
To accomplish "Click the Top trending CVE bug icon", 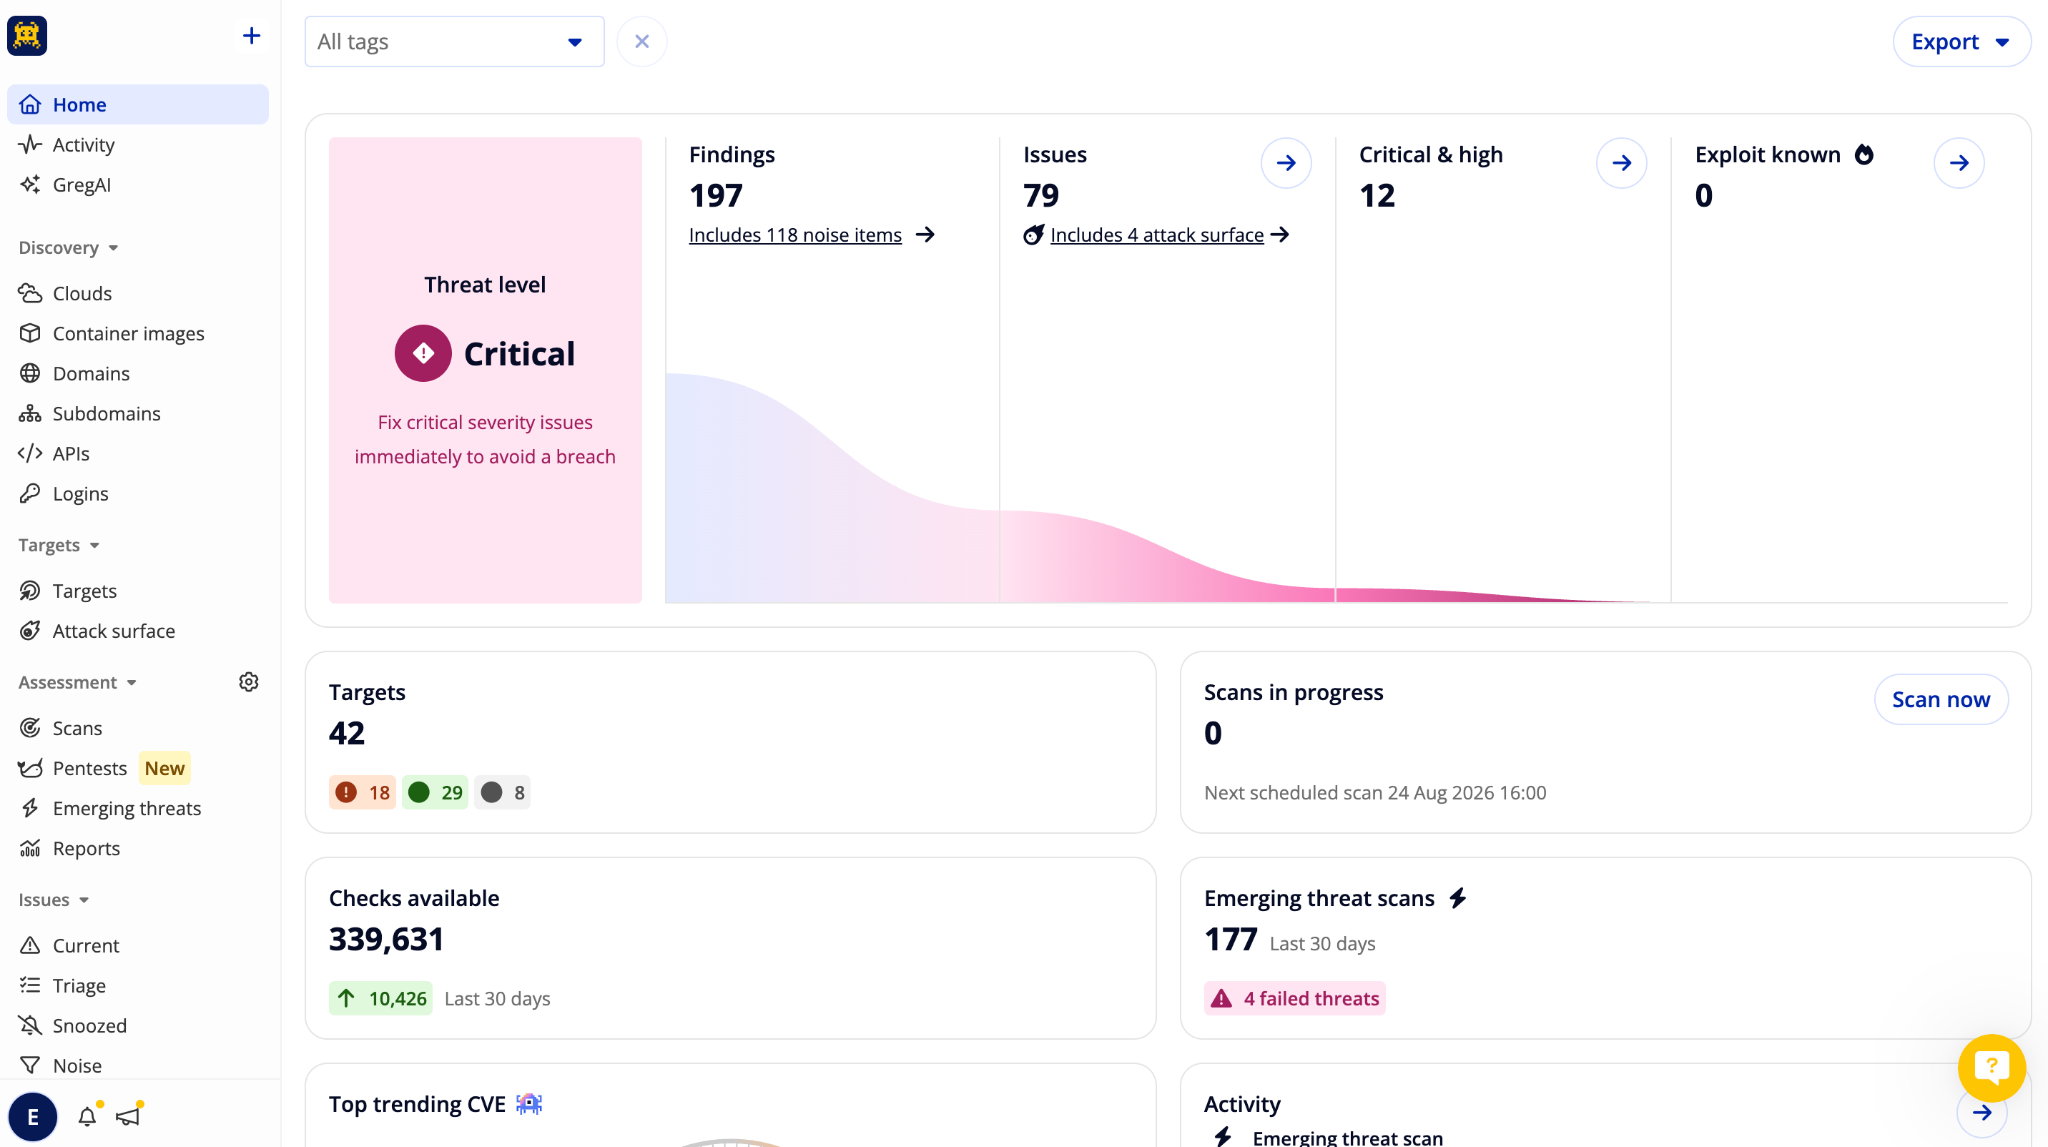I will pos(529,1104).
